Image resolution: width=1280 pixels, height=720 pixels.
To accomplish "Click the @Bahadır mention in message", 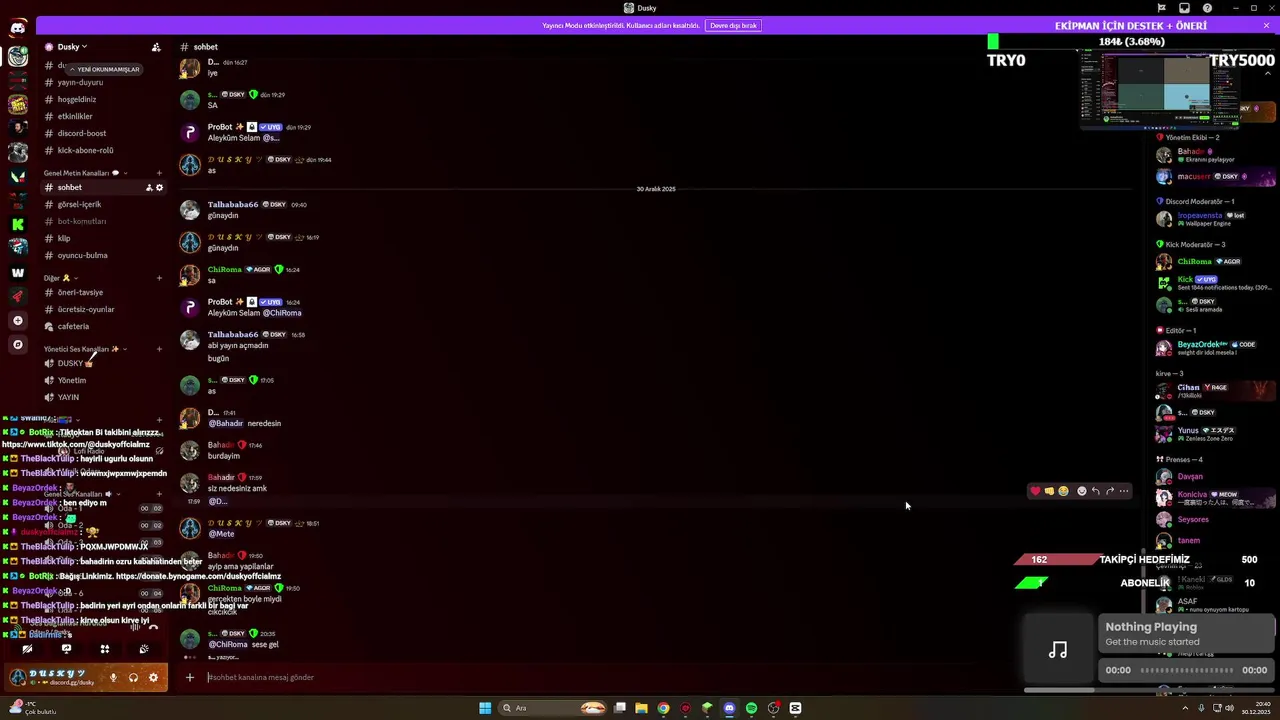I will (x=226, y=423).
